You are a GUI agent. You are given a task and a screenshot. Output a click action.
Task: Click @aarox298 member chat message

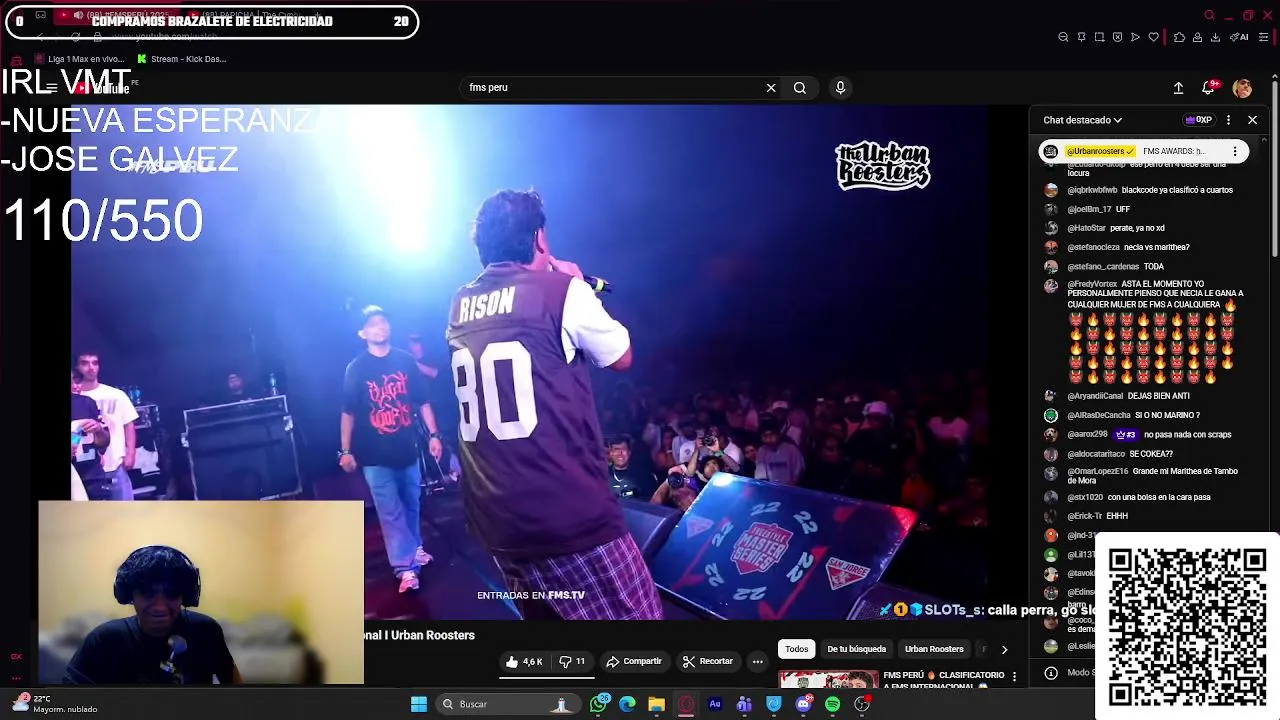(1138, 435)
